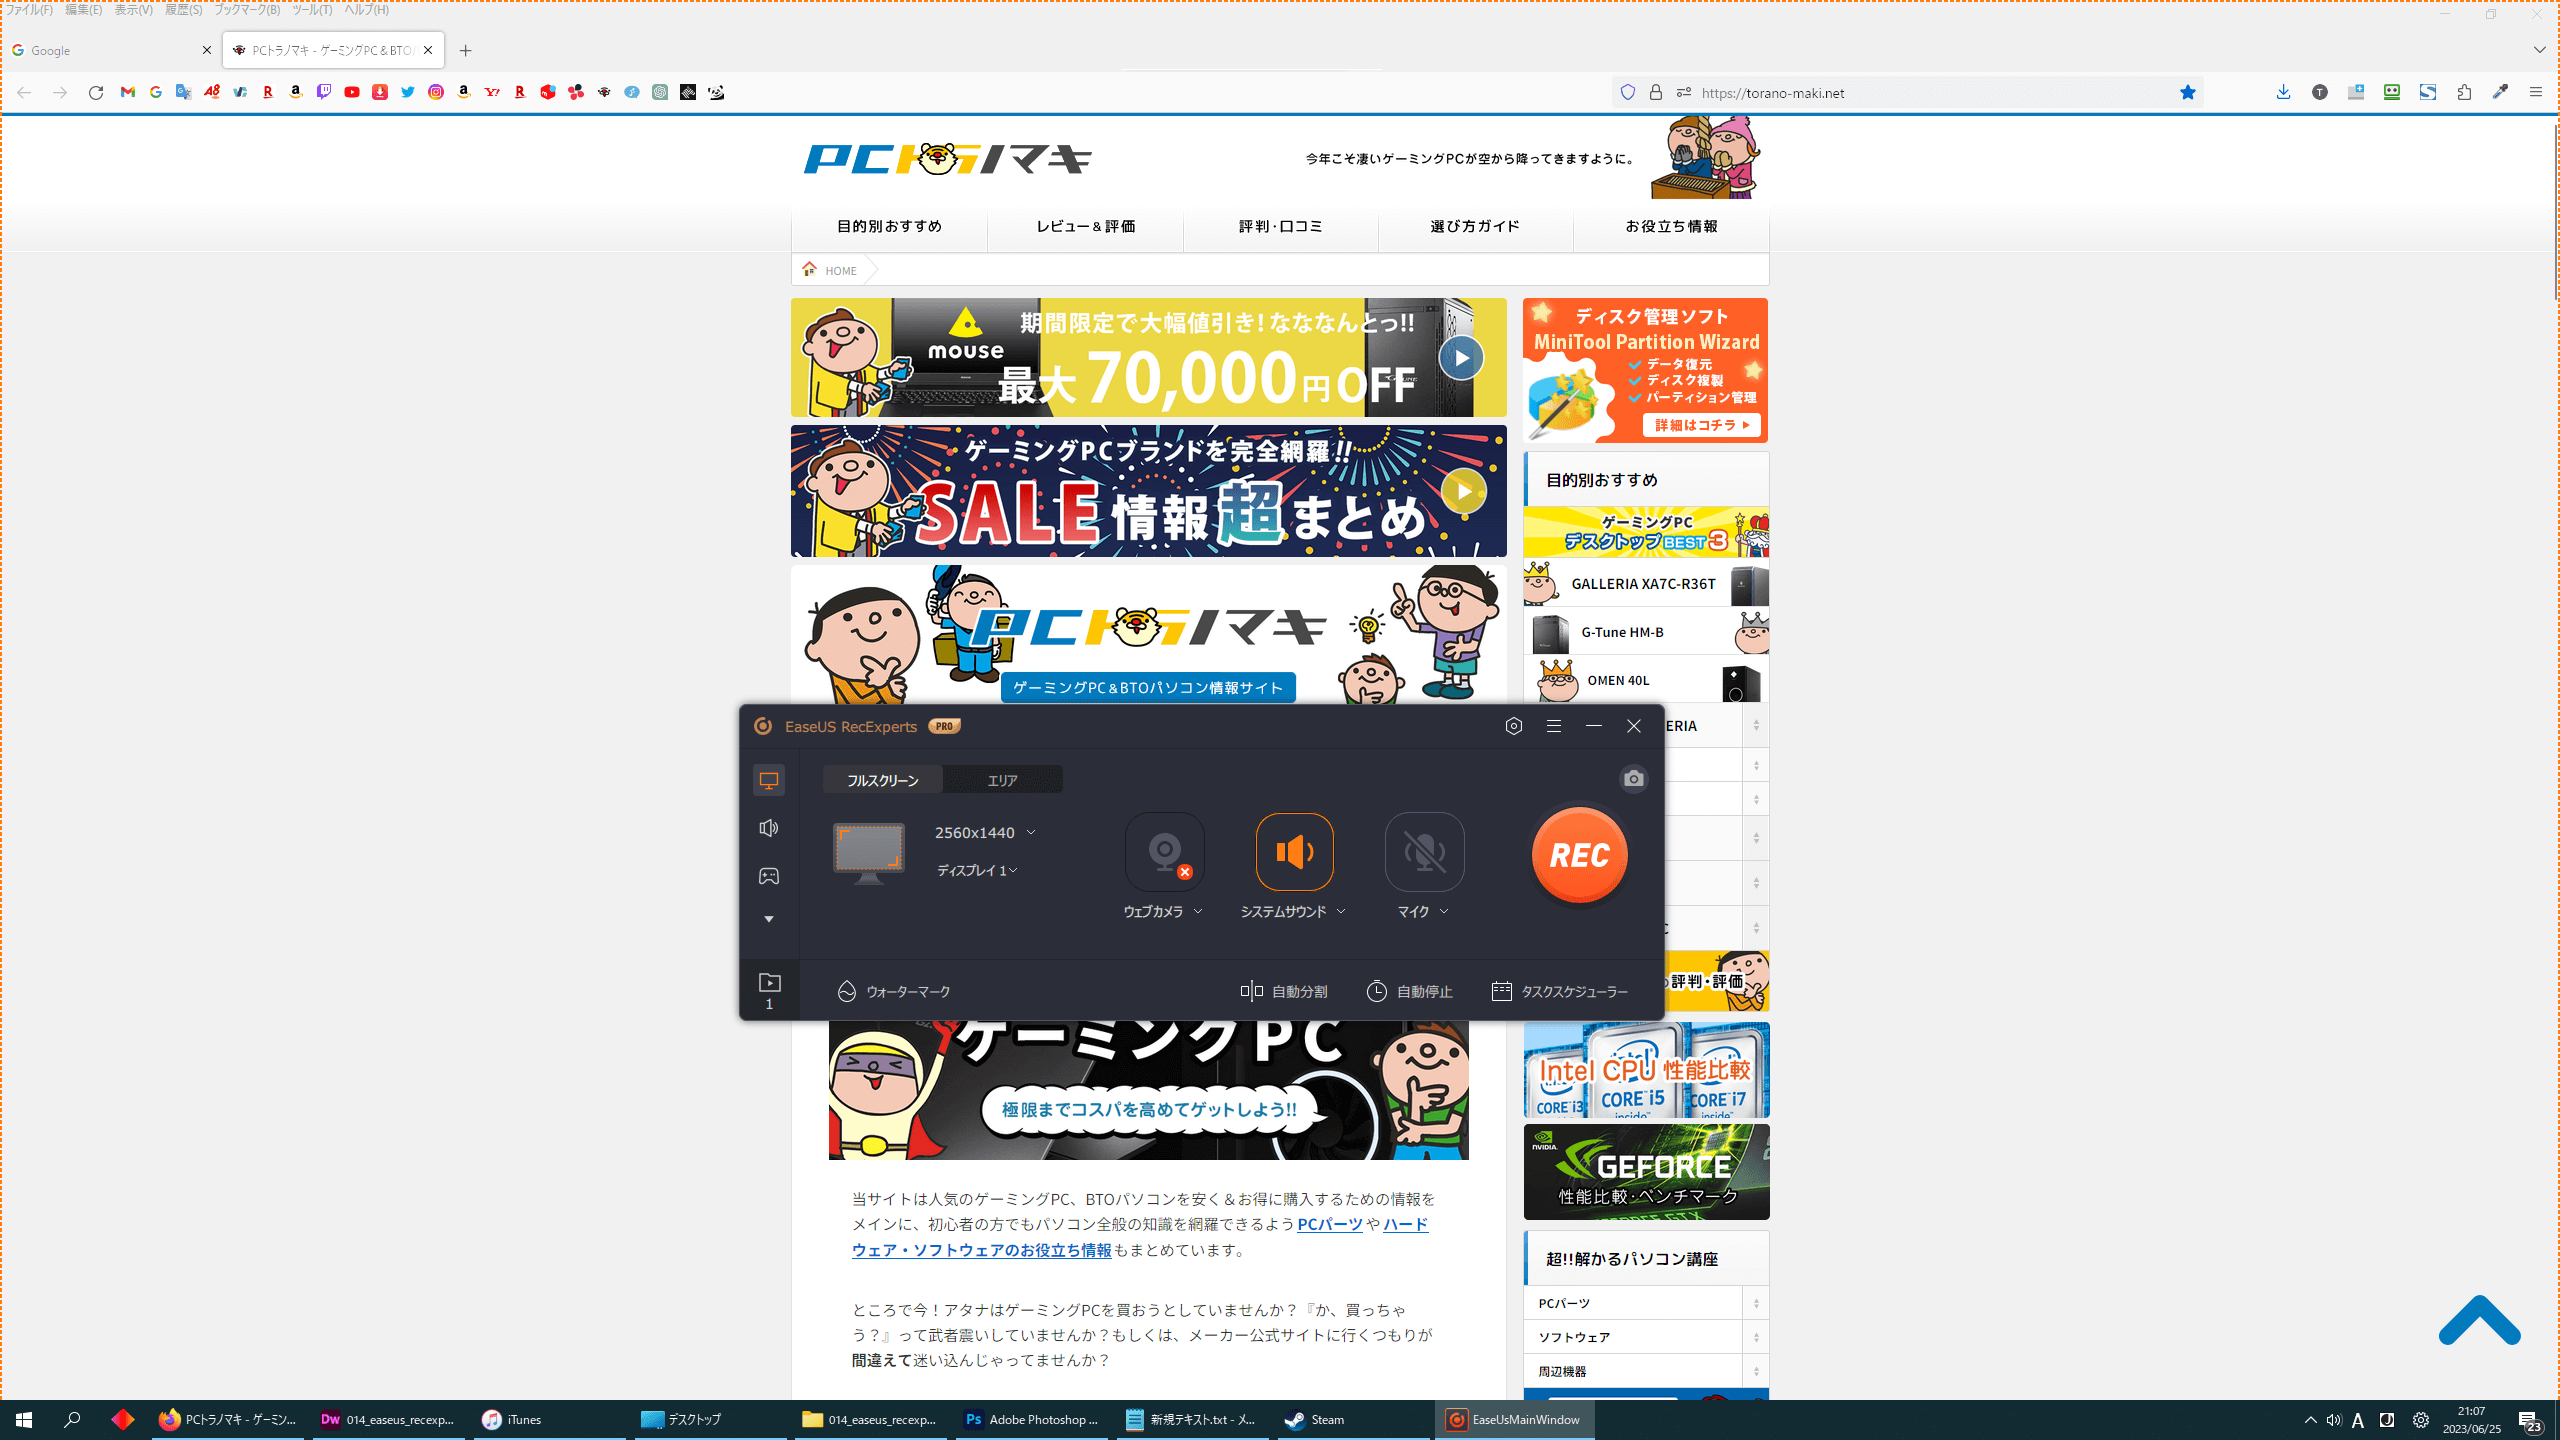Open the browser extensions puzzle icon
Image resolution: width=2560 pixels, height=1440 pixels.
coord(2464,92)
